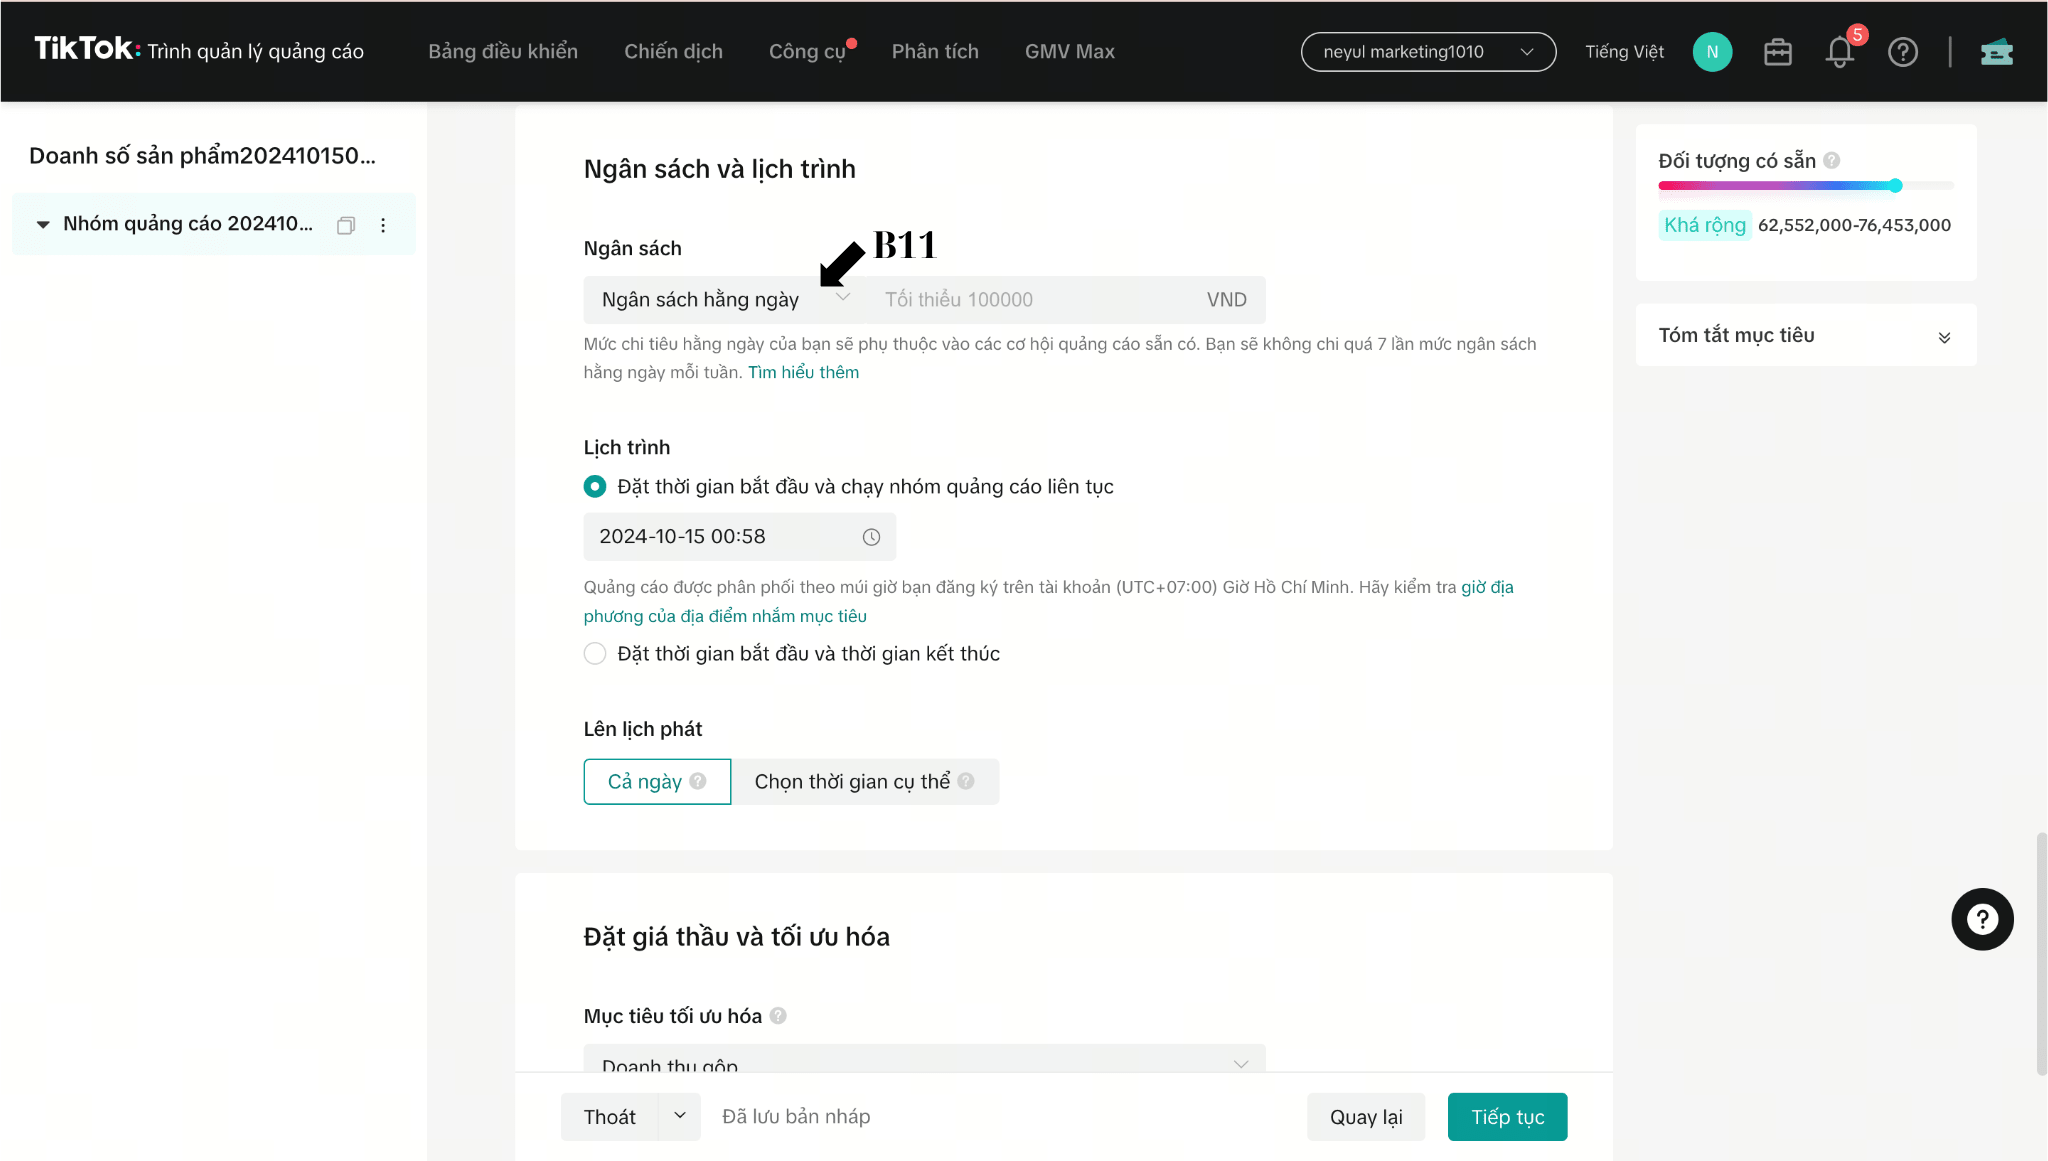The width and height of the screenshot is (2048, 1161).
Task: Show info tooltip for Chọn thời gian cụ thể
Action: (965, 781)
